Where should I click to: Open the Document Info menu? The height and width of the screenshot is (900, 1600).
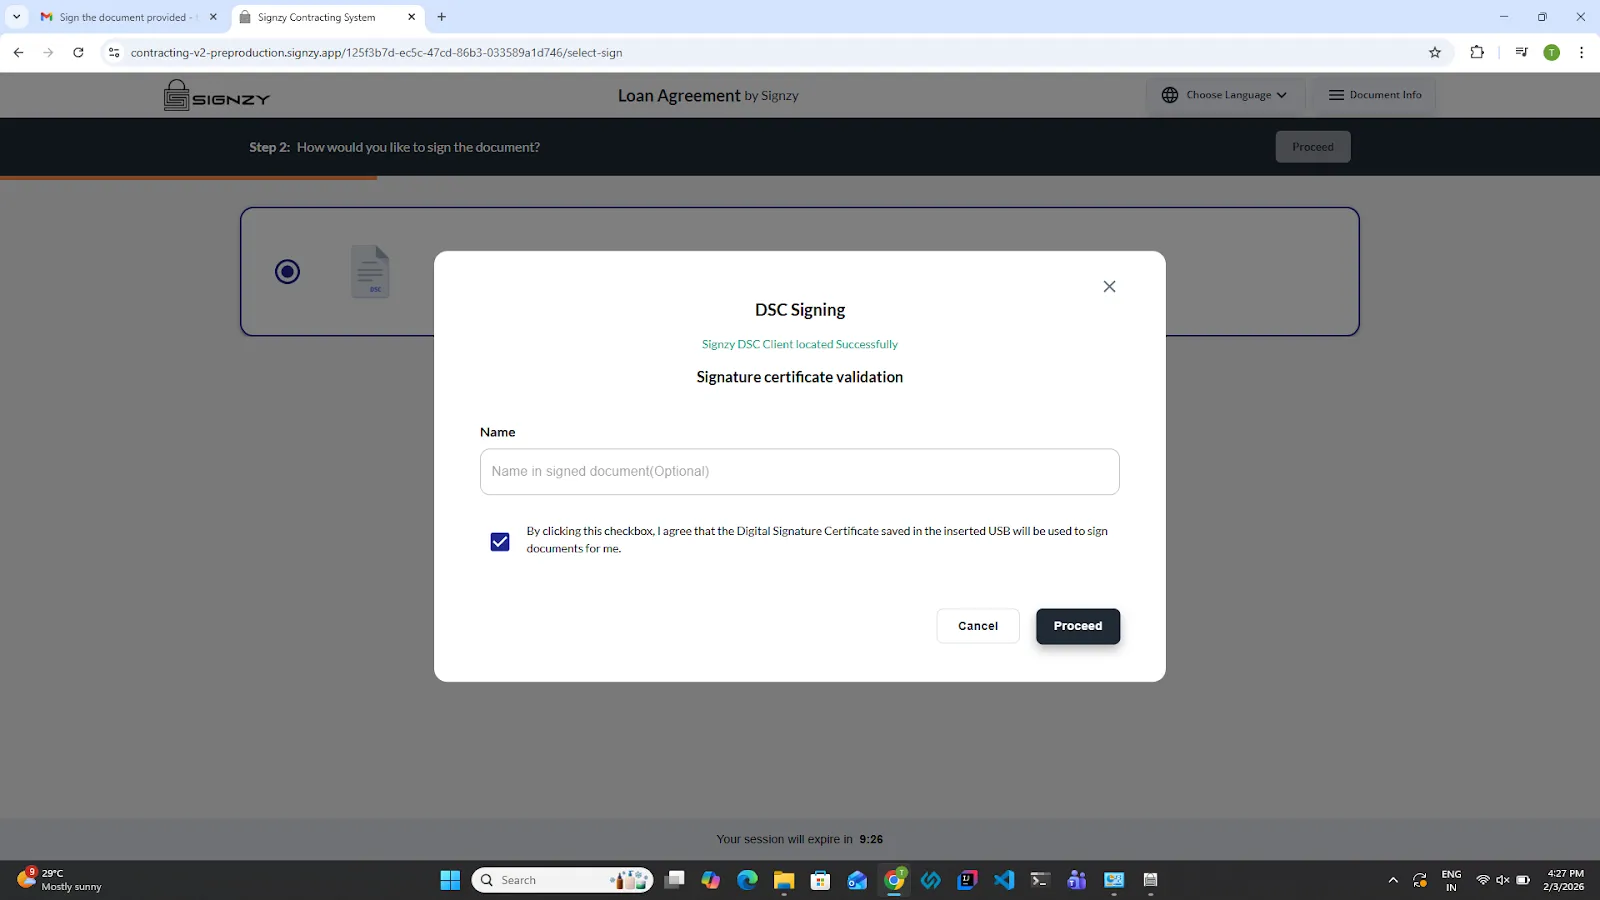(x=1375, y=95)
